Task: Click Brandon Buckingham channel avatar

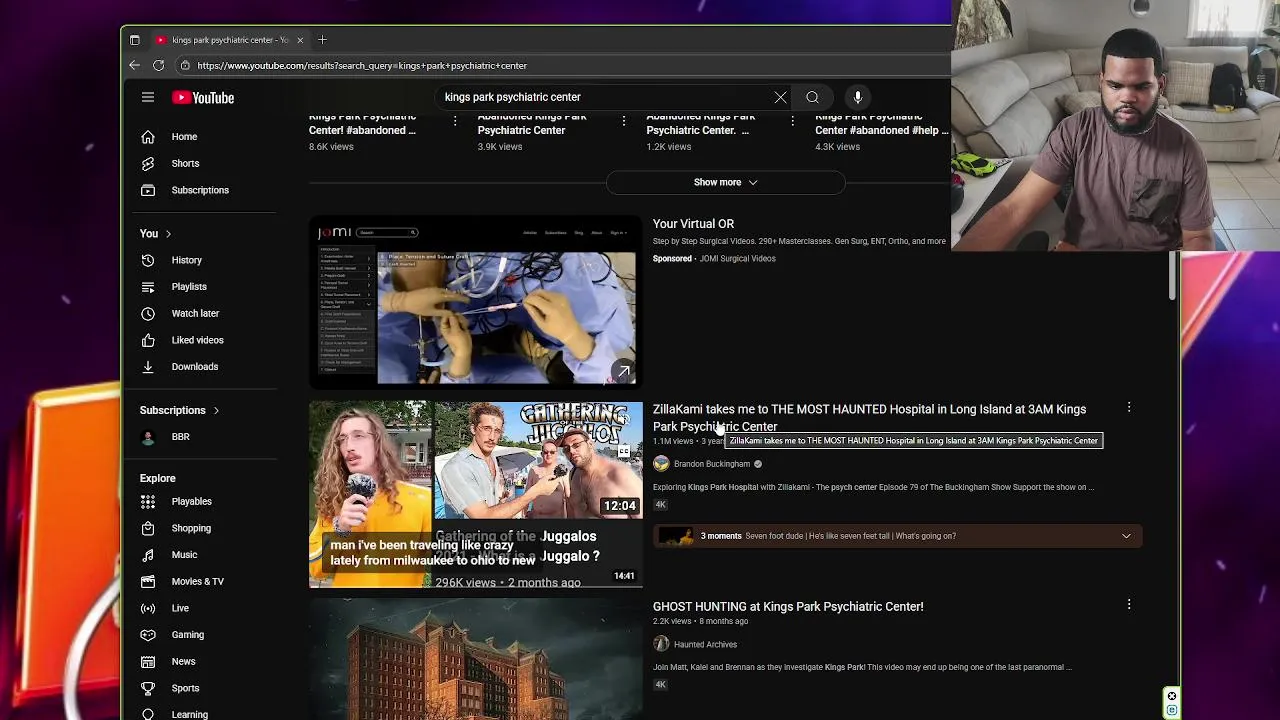Action: click(x=661, y=464)
